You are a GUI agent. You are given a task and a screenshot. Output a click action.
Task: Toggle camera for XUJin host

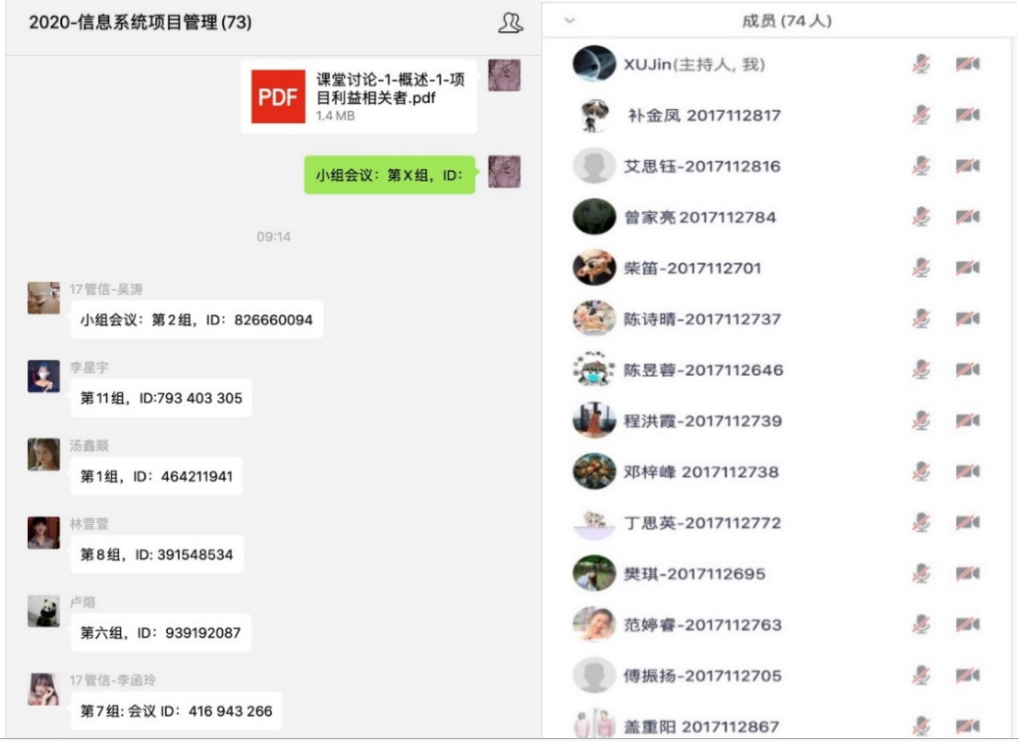tap(968, 64)
